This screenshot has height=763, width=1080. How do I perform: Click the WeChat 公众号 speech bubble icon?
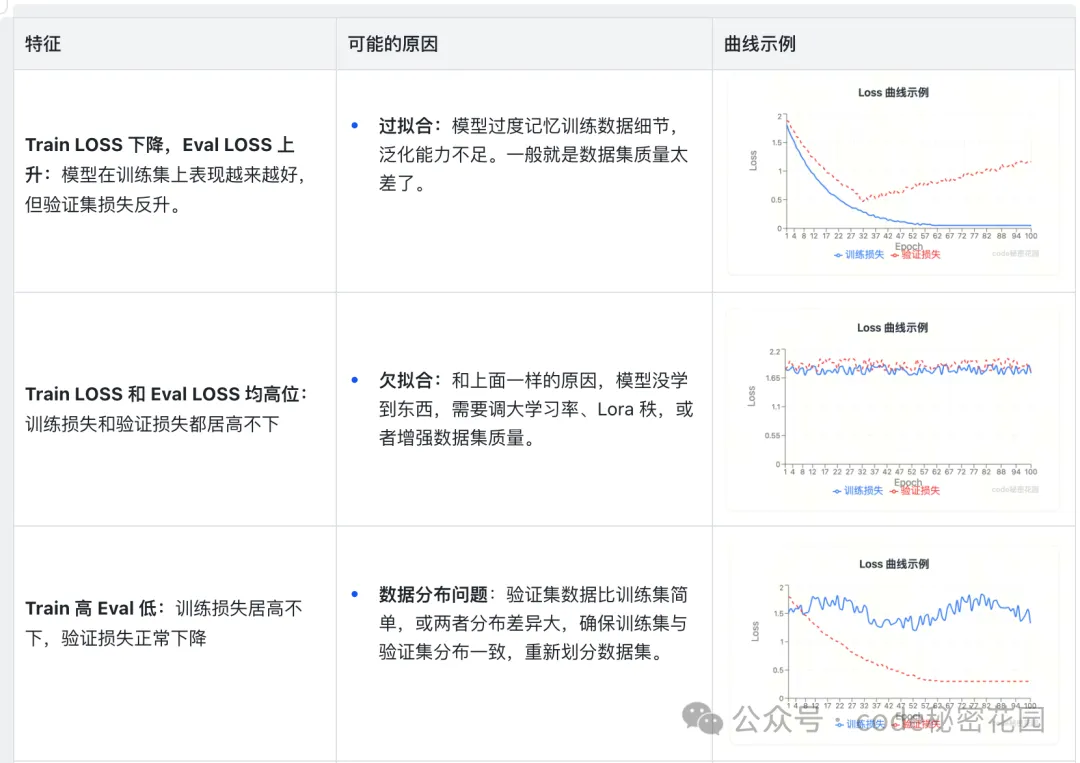tap(701, 718)
